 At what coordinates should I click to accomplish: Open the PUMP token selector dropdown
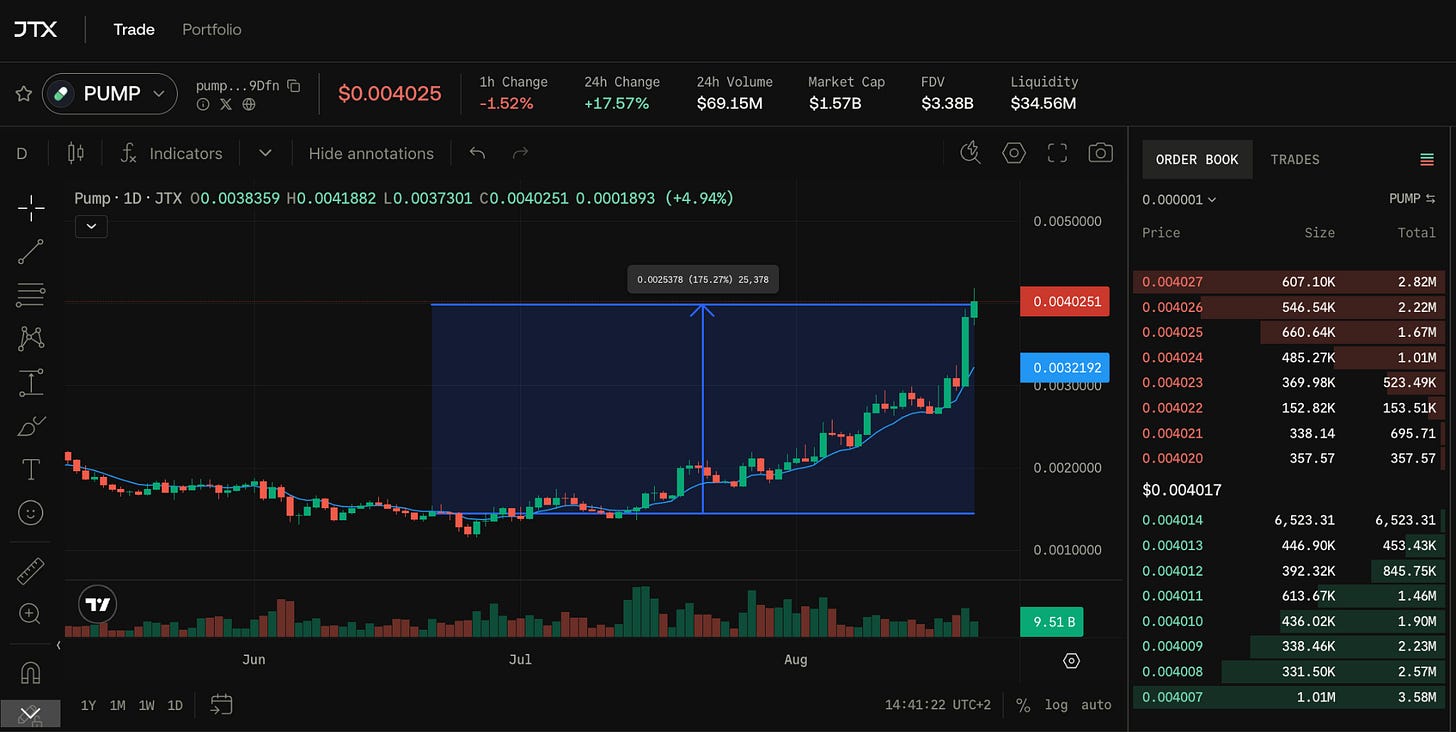(x=110, y=94)
